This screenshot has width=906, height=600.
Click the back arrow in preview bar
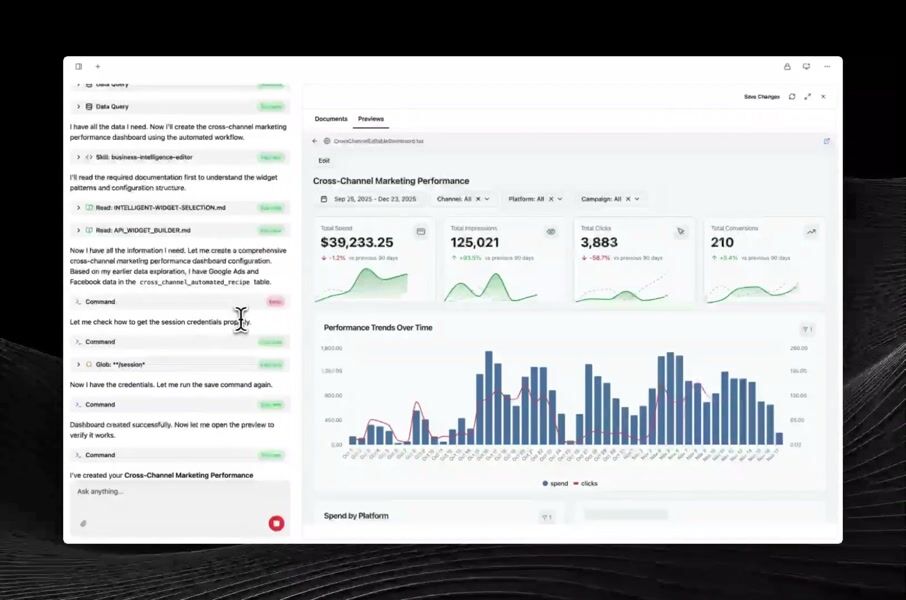click(x=315, y=141)
